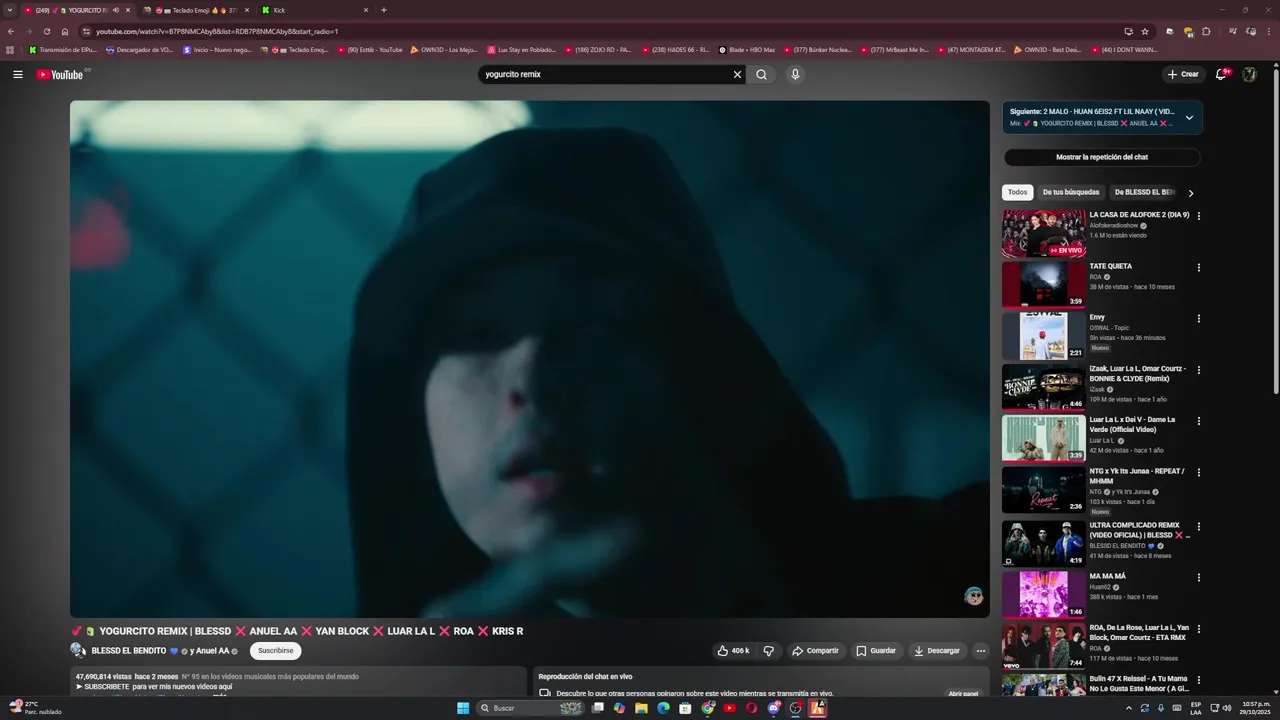The height and width of the screenshot is (720, 1280).
Task: Open the Windows Start menu
Action: click(463, 708)
